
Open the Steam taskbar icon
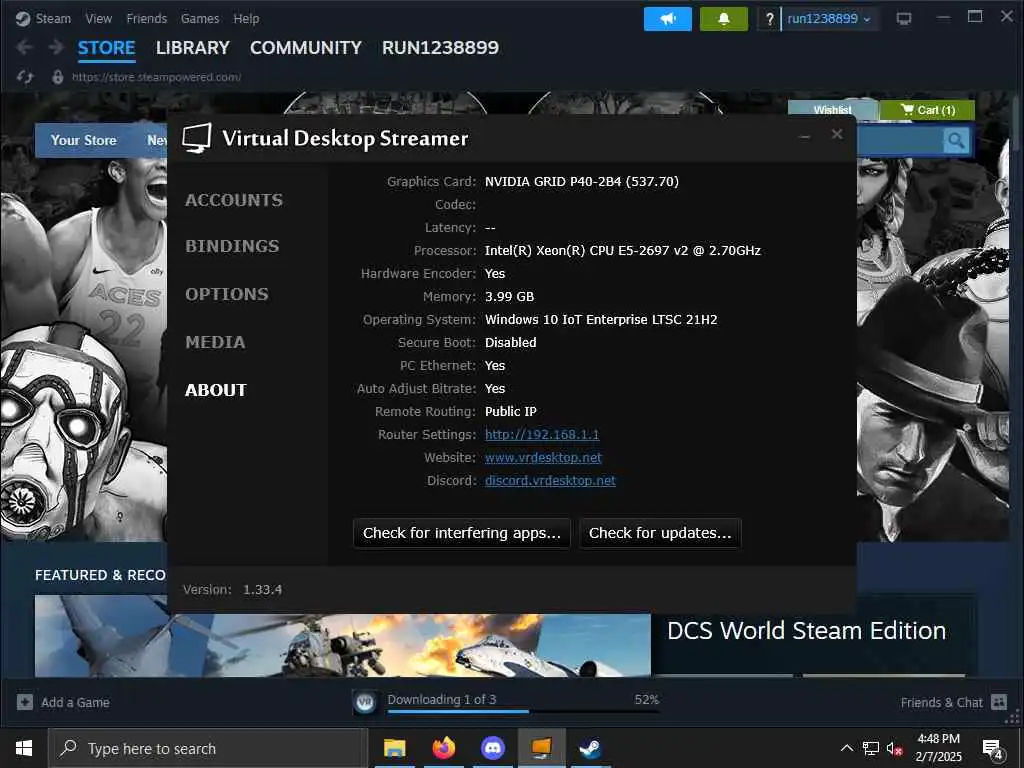590,748
